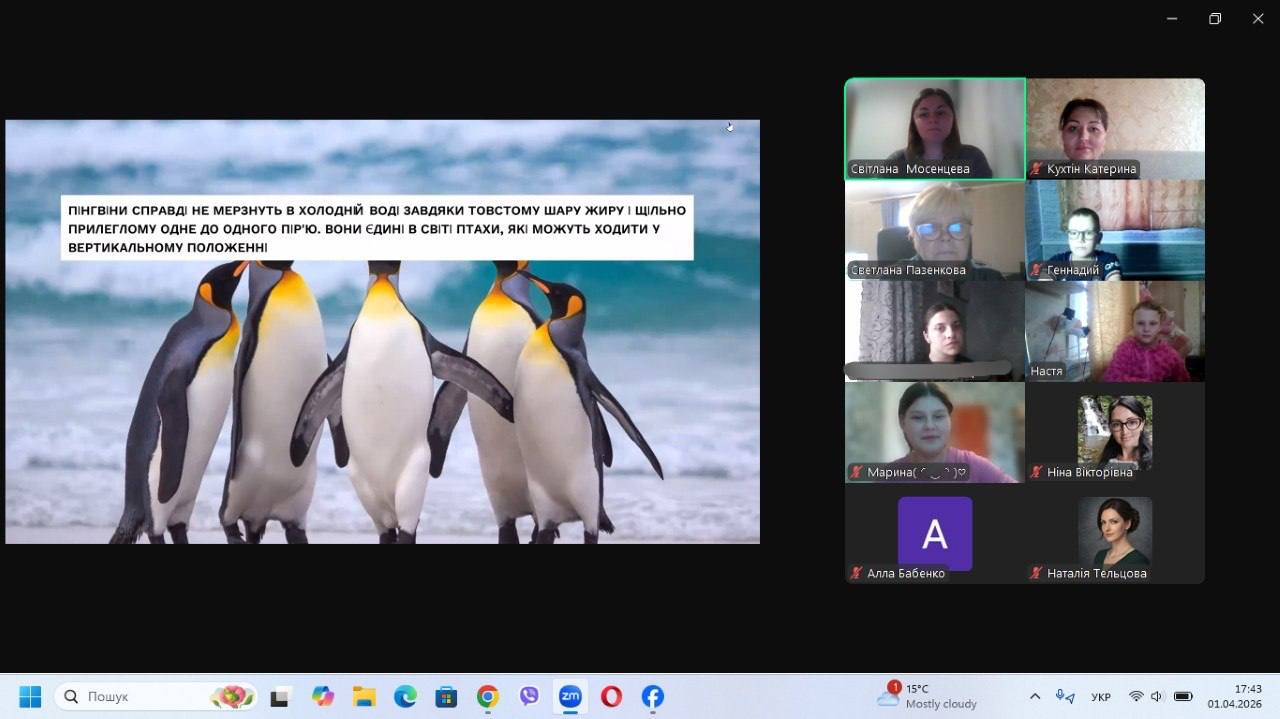Open the Windows Start menu
This screenshot has width=1280, height=719.
[30, 696]
